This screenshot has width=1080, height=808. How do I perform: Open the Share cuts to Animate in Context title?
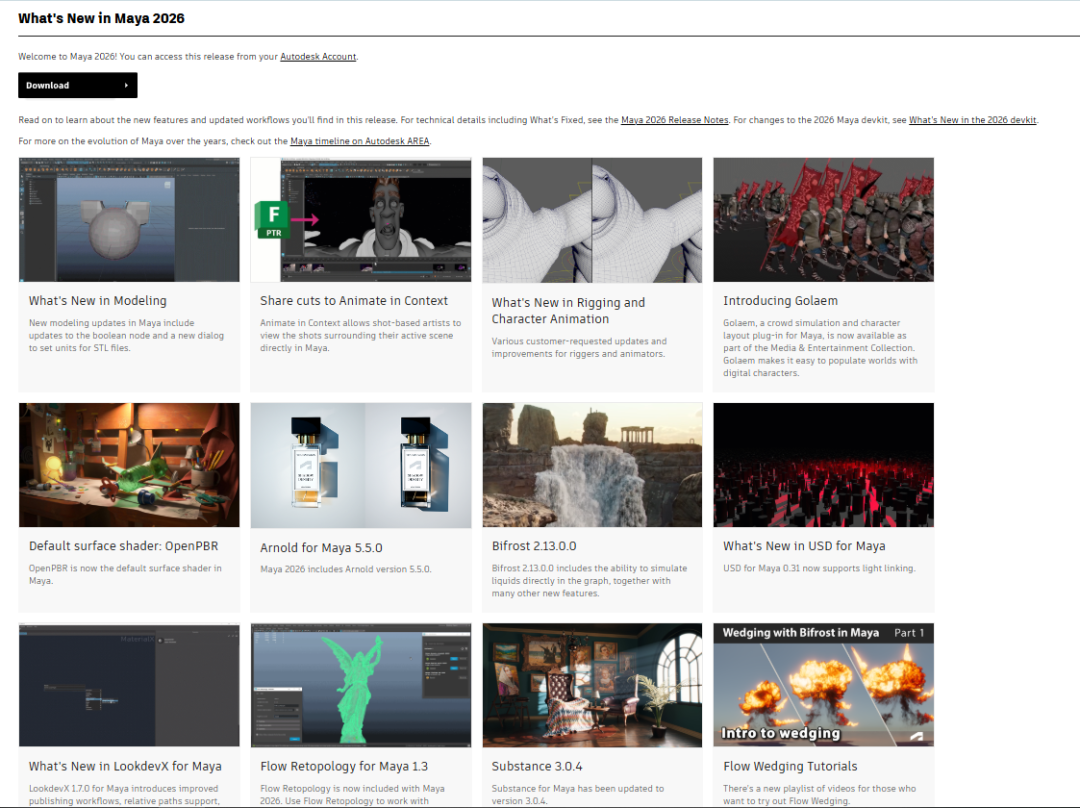coord(353,301)
